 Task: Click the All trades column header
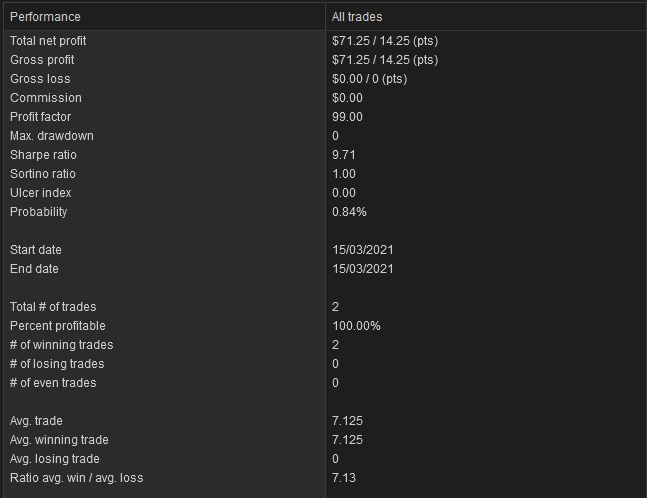(x=486, y=17)
